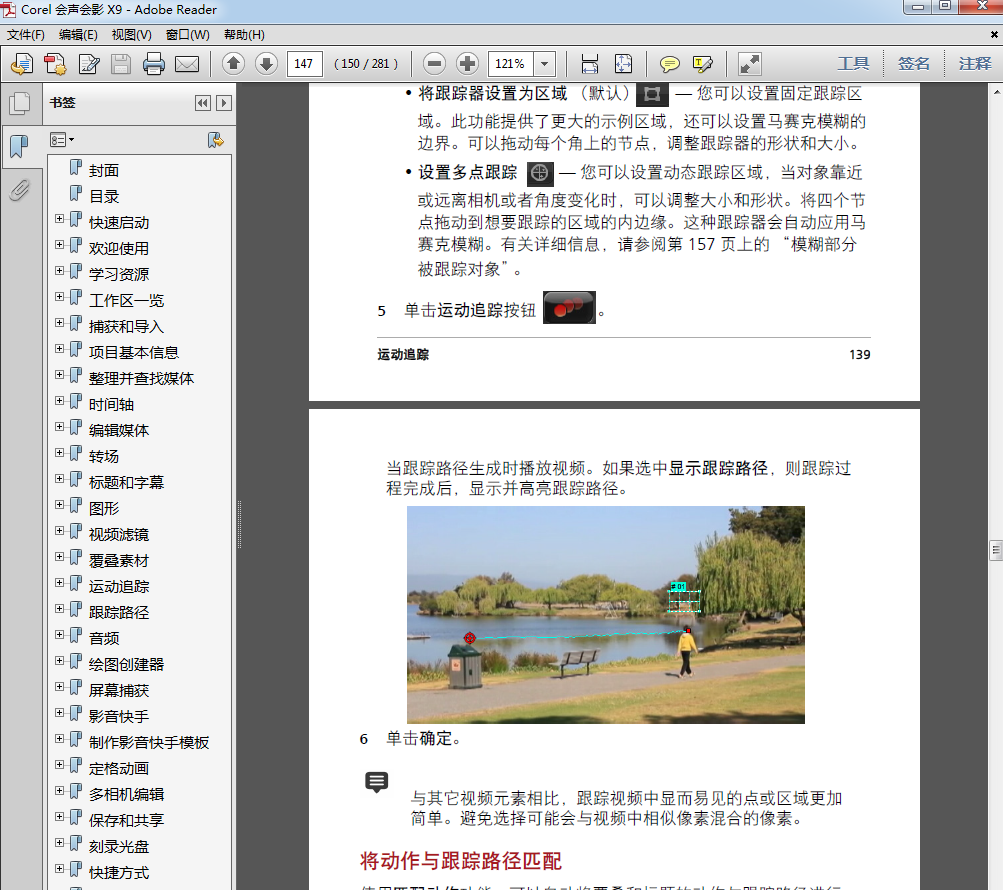
Task: Expand the 工作区一览 bookmark
Action: (x=59, y=297)
